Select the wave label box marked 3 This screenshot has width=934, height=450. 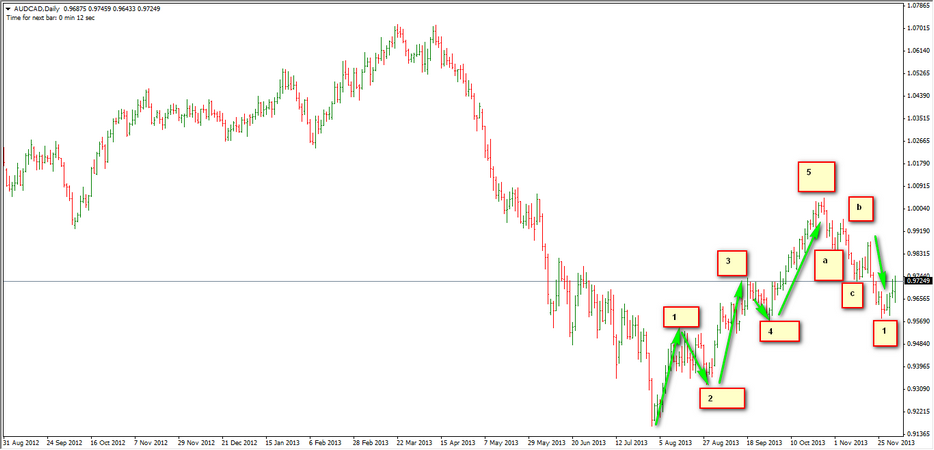tap(732, 263)
